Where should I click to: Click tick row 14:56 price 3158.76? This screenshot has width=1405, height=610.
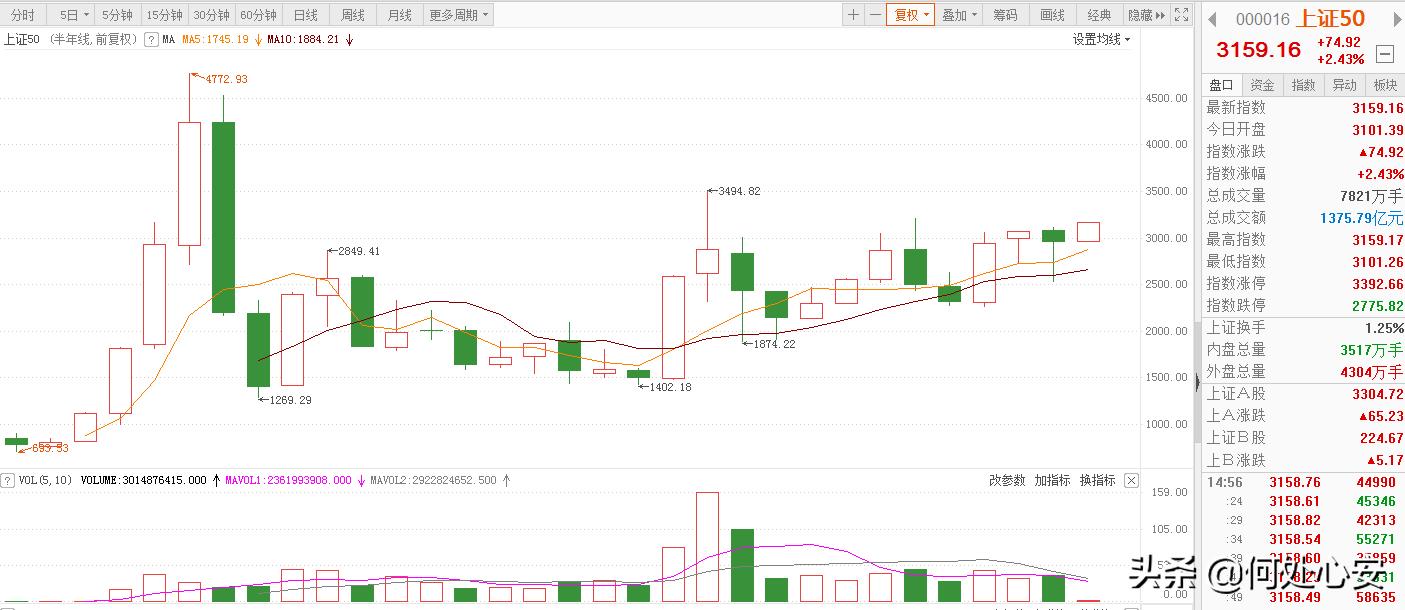1295,483
